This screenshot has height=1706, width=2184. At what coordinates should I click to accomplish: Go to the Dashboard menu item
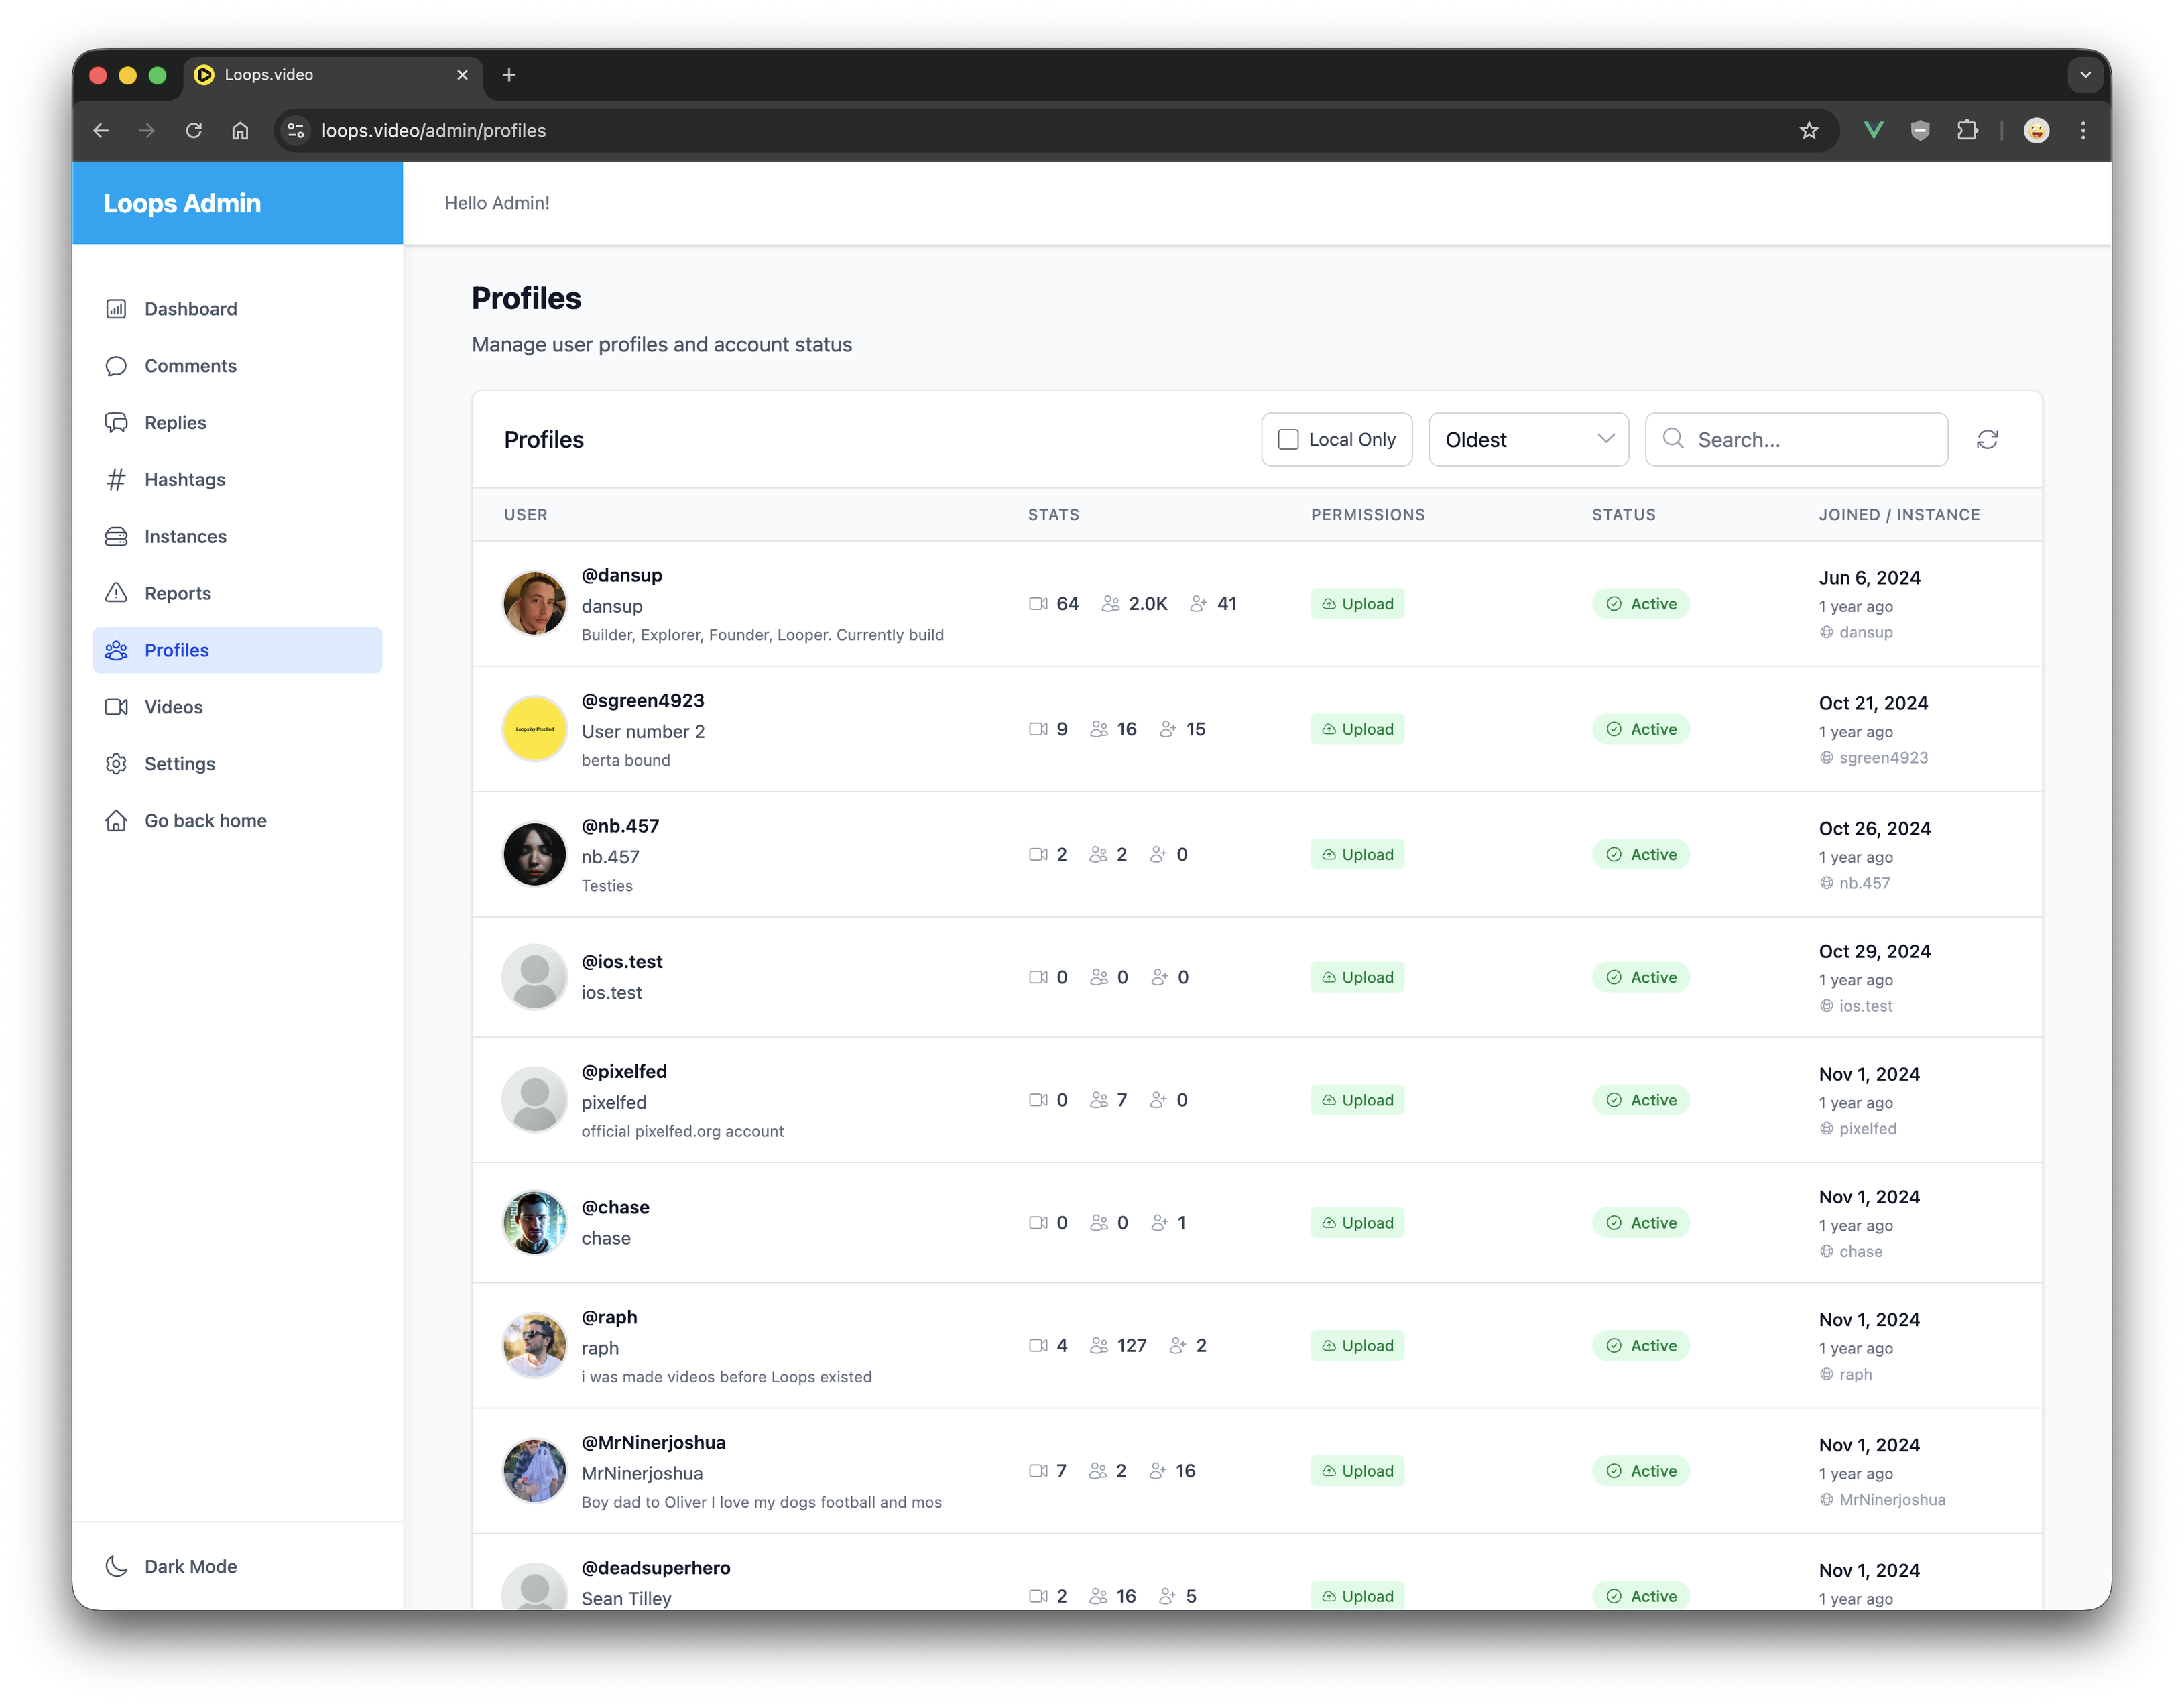[190, 309]
